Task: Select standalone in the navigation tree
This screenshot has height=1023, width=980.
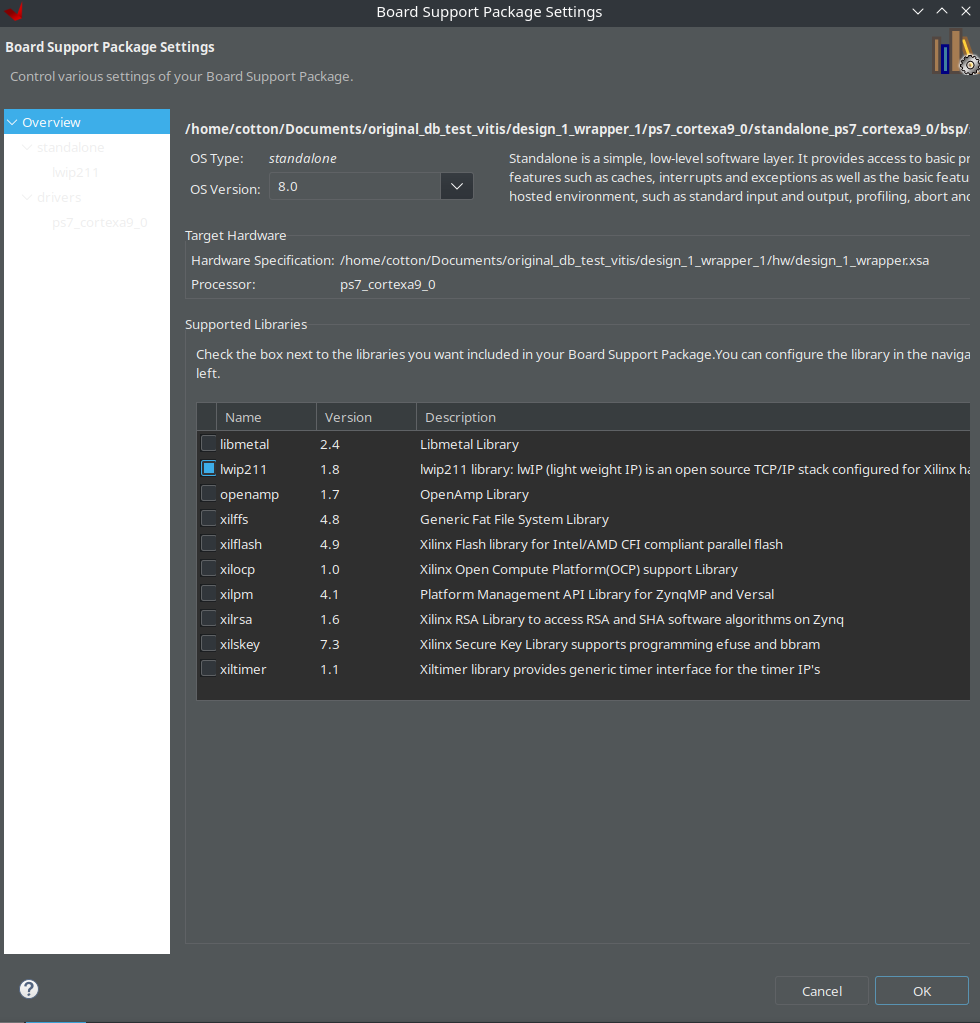Action: tap(70, 147)
